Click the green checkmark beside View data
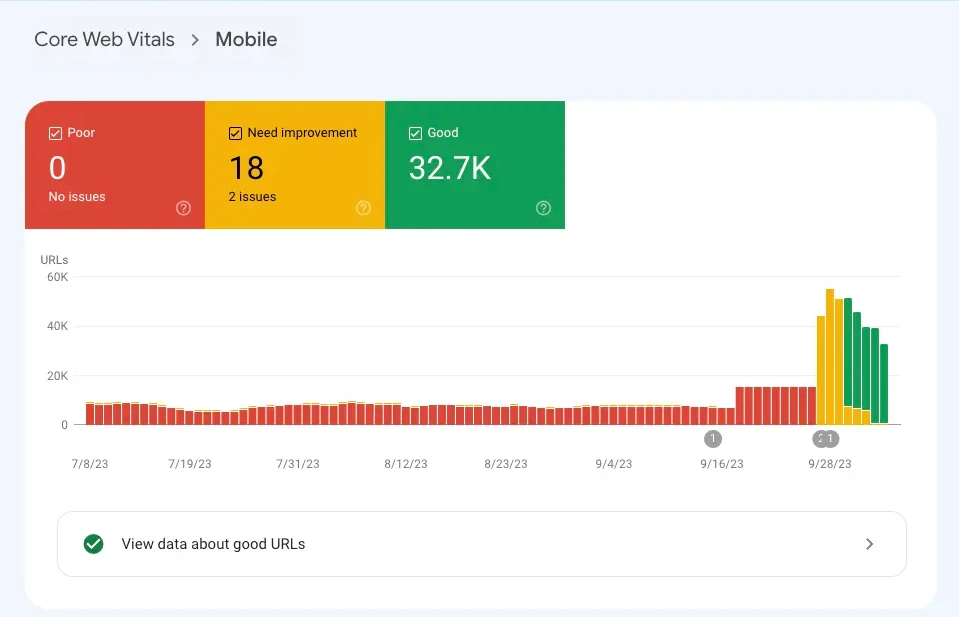The height and width of the screenshot is (617, 959). pyautogui.click(x=94, y=544)
